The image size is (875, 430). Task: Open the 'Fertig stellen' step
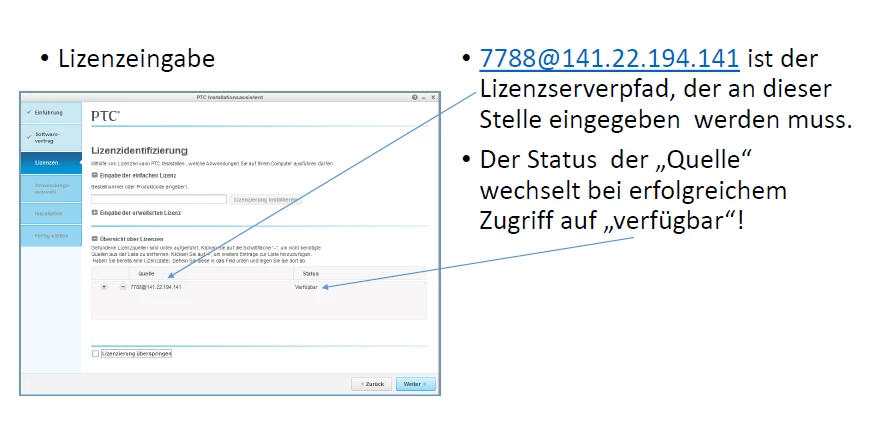pos(51,236)
